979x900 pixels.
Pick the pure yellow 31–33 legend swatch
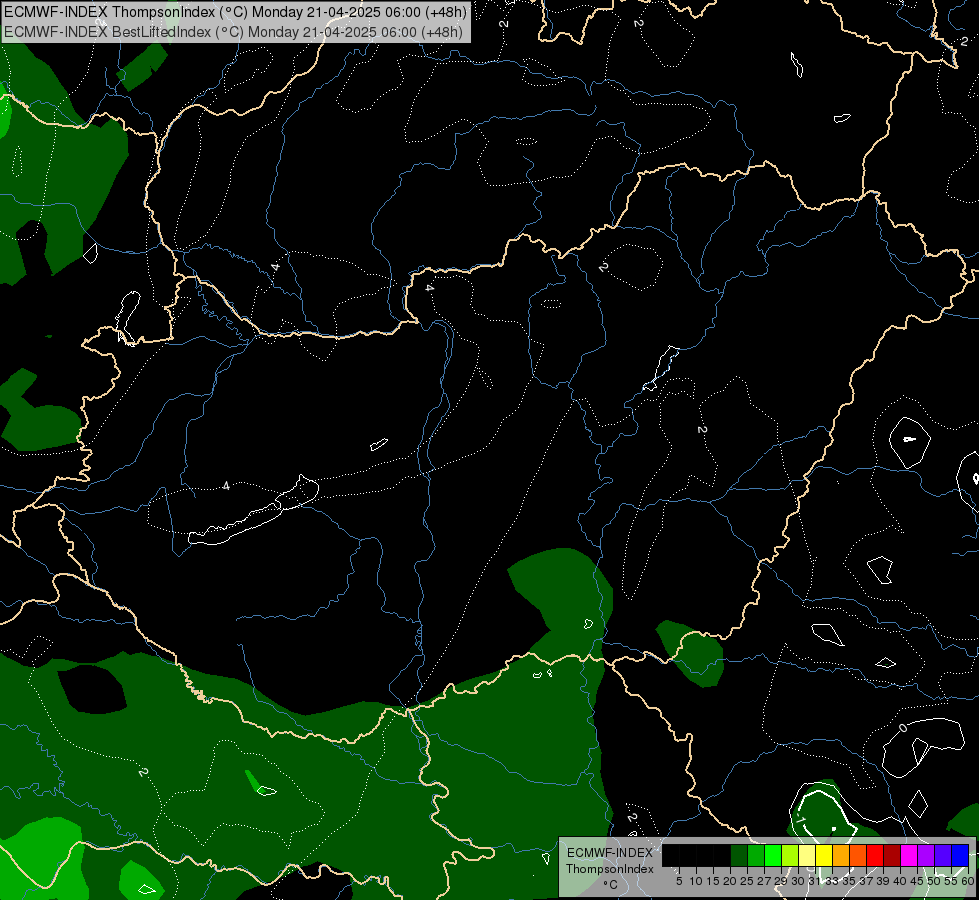824,855
